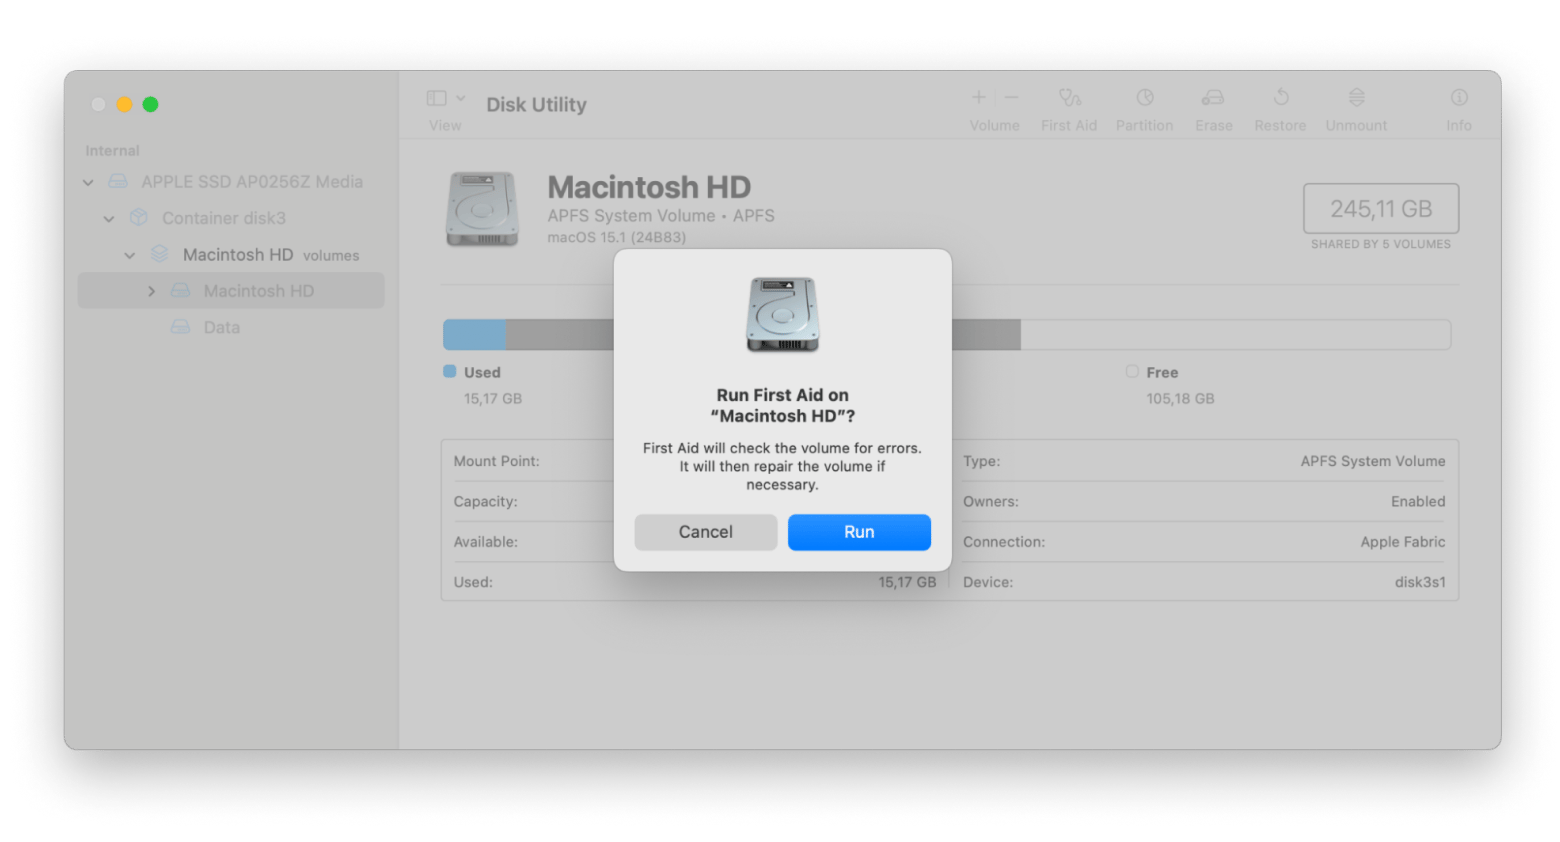Viewport: 1560px width, 842px height.
Task: Click the Mount Point label
Action: click(496, 461)
